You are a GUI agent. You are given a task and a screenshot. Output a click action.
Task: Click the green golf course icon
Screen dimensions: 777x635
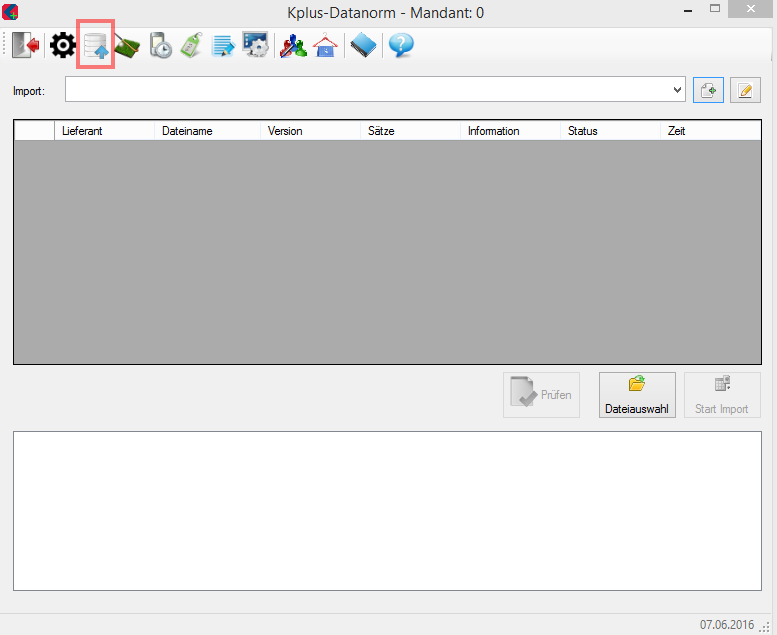127,46
